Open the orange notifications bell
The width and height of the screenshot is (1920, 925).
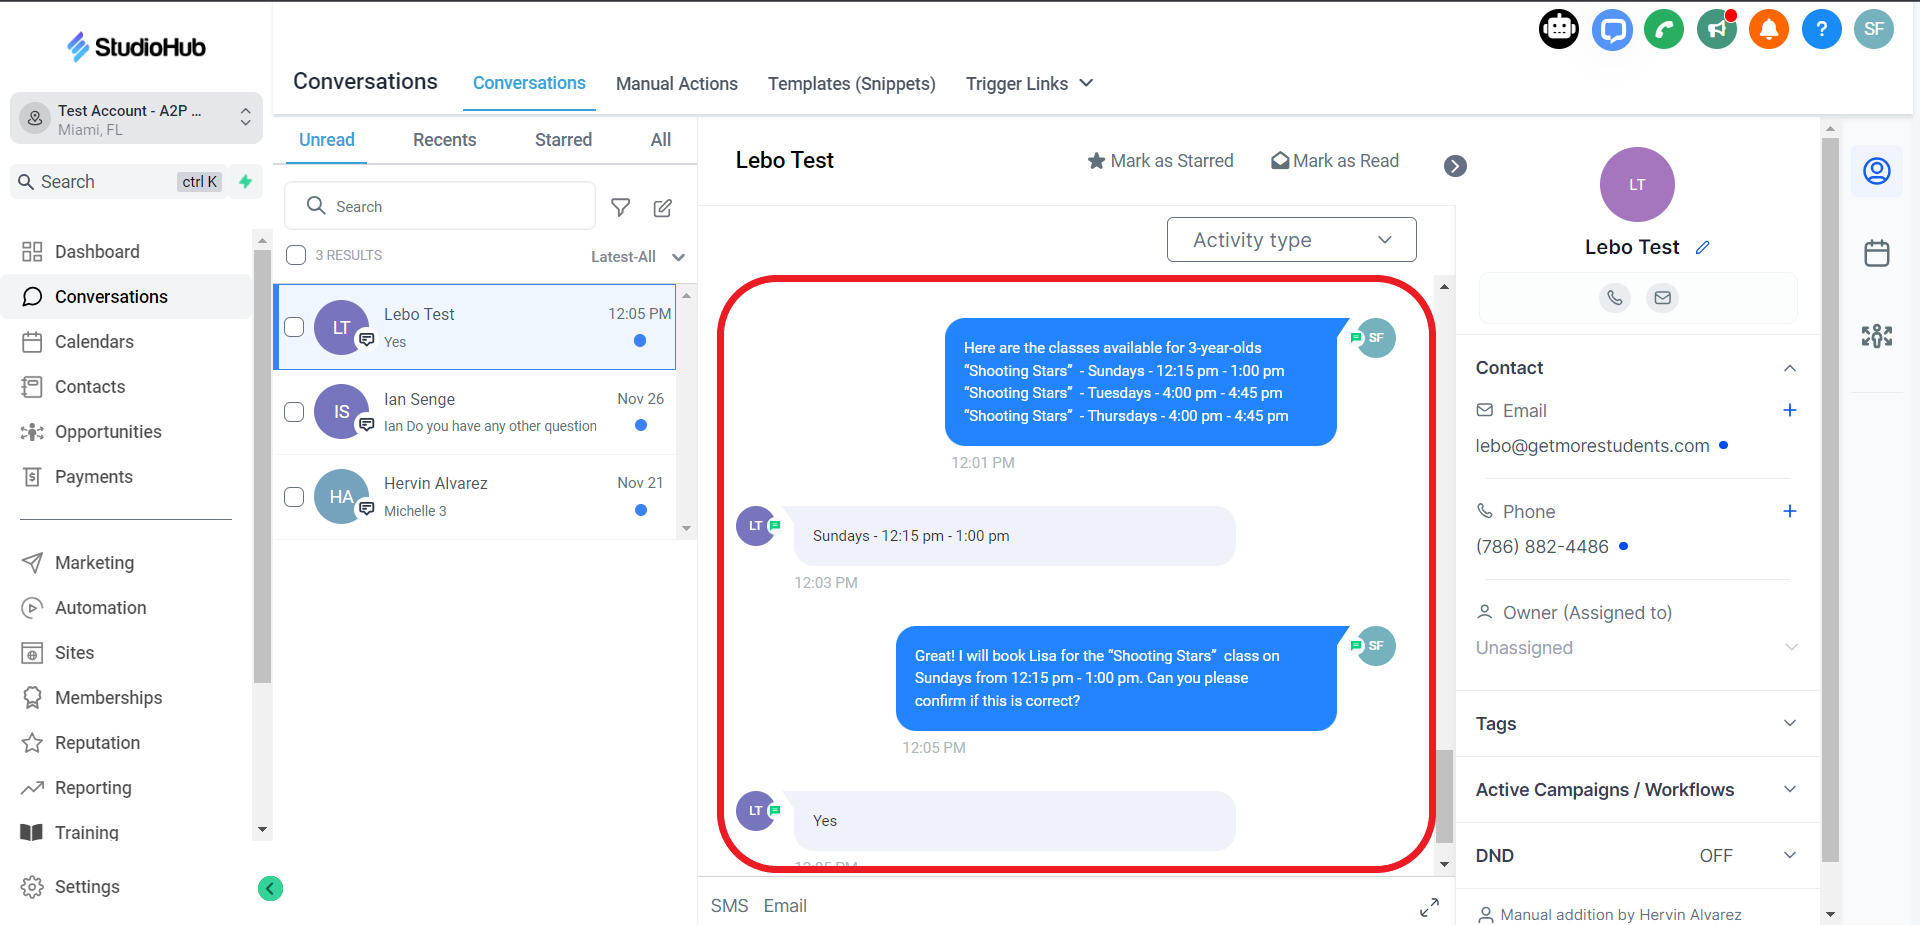(1769, 29)
